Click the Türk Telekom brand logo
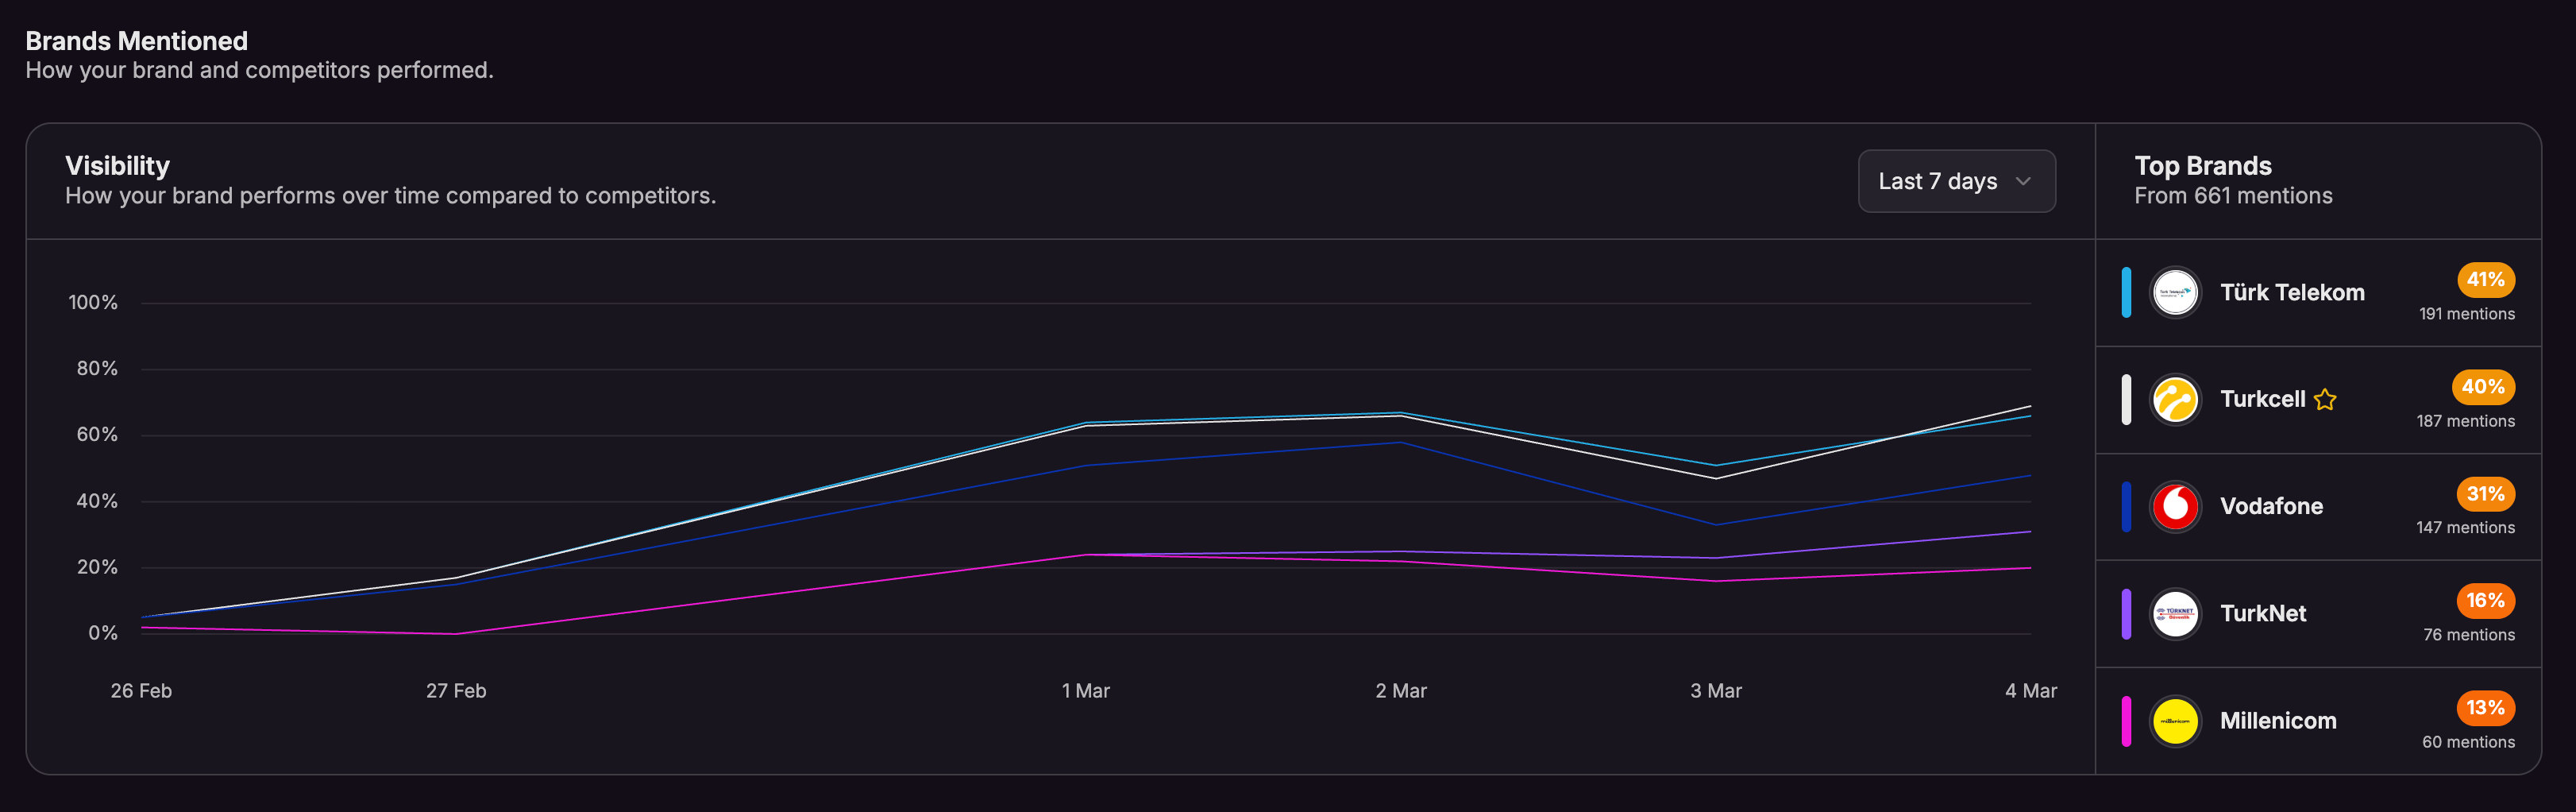This screenshot has width=2576, height=812. (2175, 293)
